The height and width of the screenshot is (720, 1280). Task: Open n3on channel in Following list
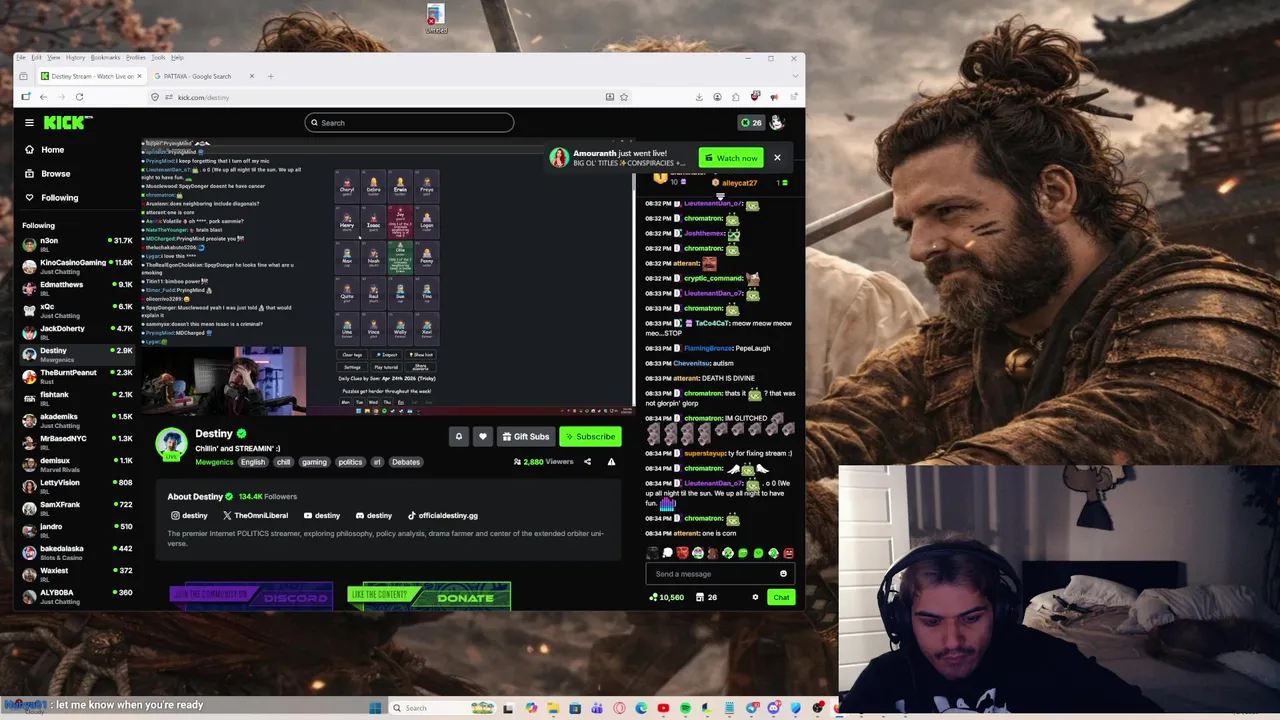tap(77, 244)
